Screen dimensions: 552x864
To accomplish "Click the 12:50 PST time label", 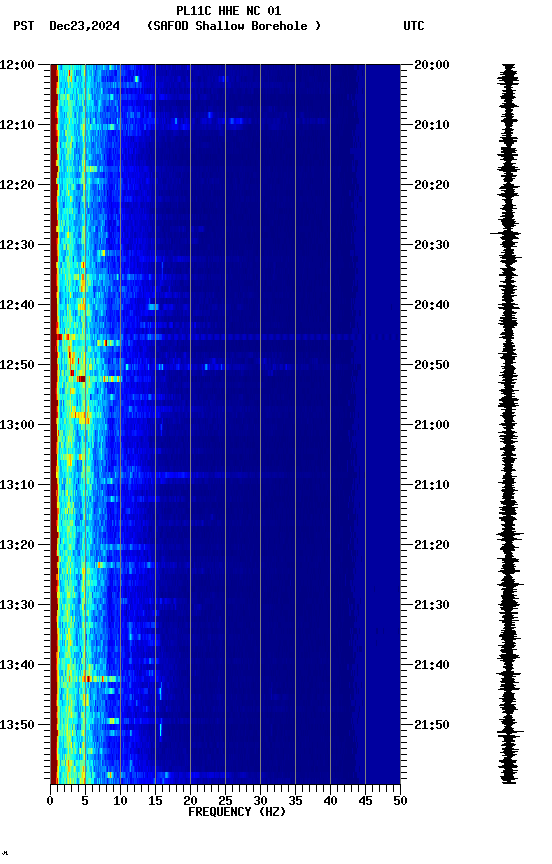I will (x=17, y=365).
